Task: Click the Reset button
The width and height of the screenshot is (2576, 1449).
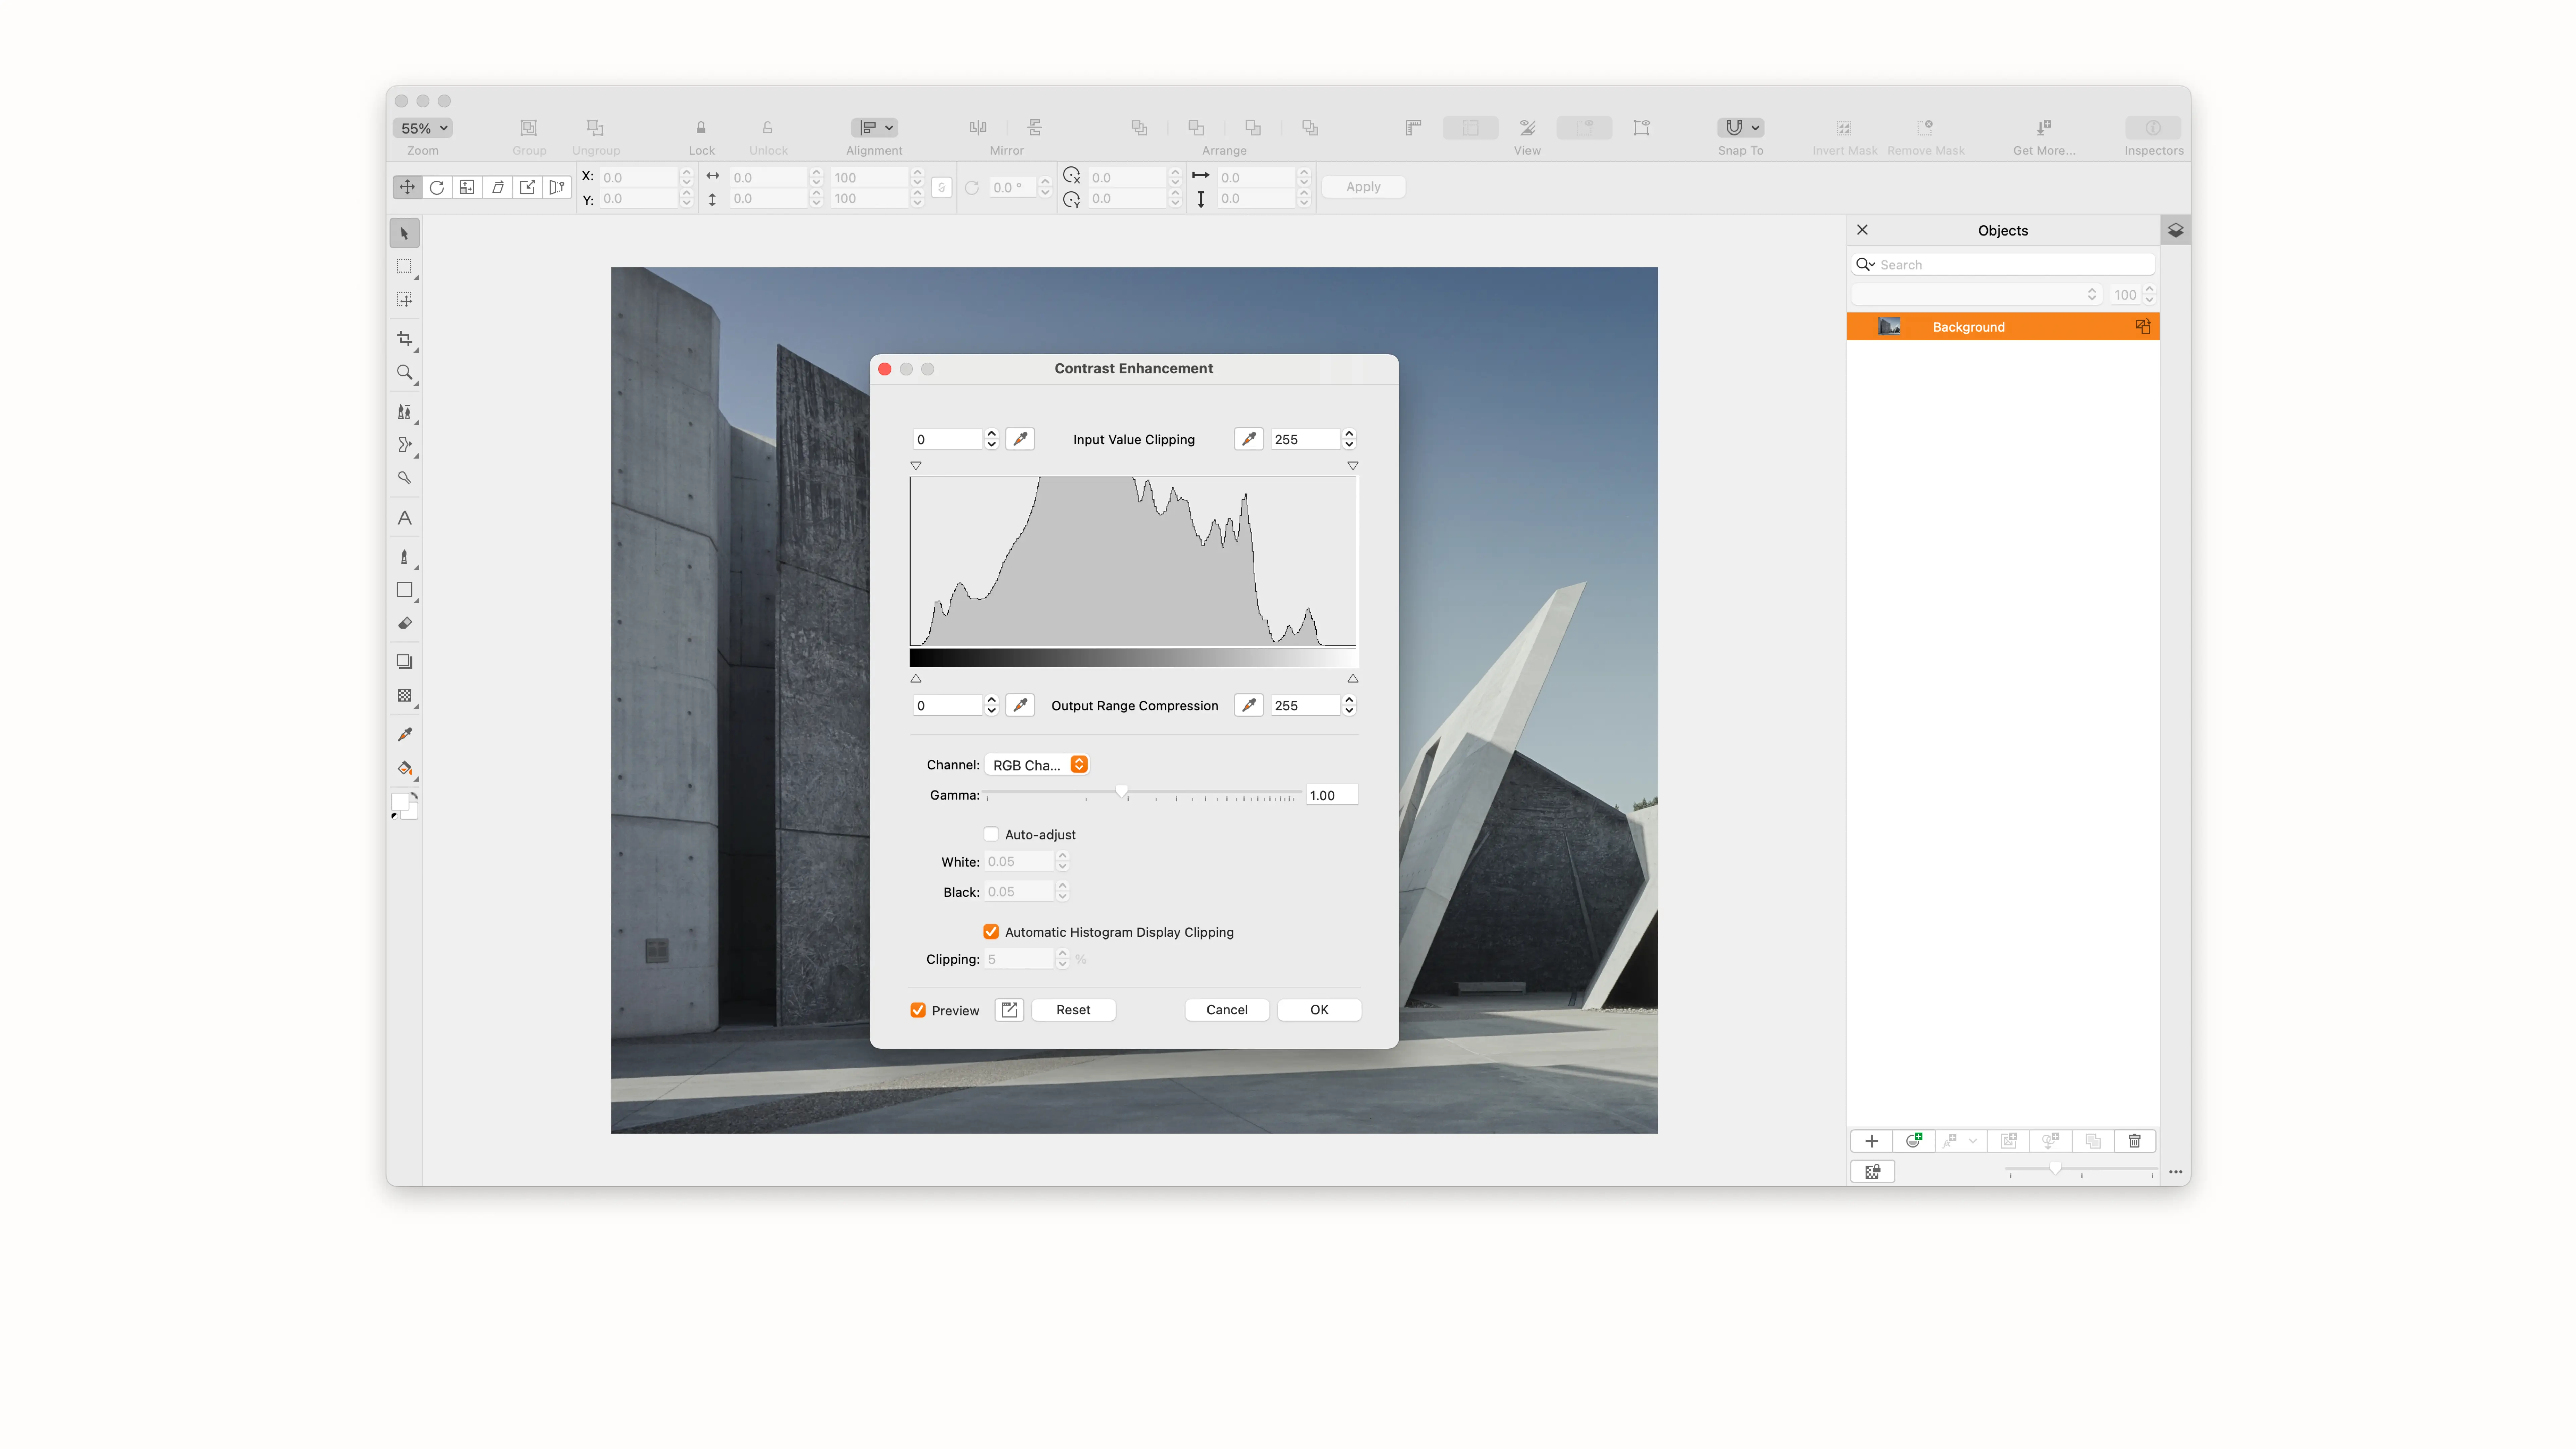Action: [x=1073, y=1010]
